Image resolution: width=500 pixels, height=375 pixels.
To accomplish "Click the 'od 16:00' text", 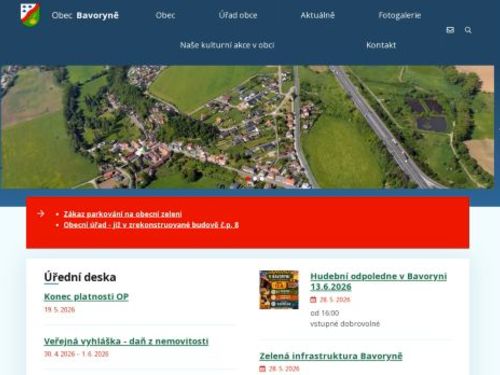I will click(x=325, y=313).
